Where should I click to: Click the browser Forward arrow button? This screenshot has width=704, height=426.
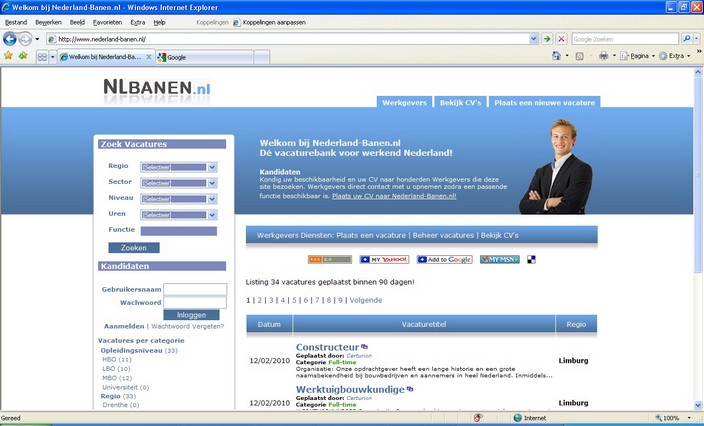click(25, 39)
